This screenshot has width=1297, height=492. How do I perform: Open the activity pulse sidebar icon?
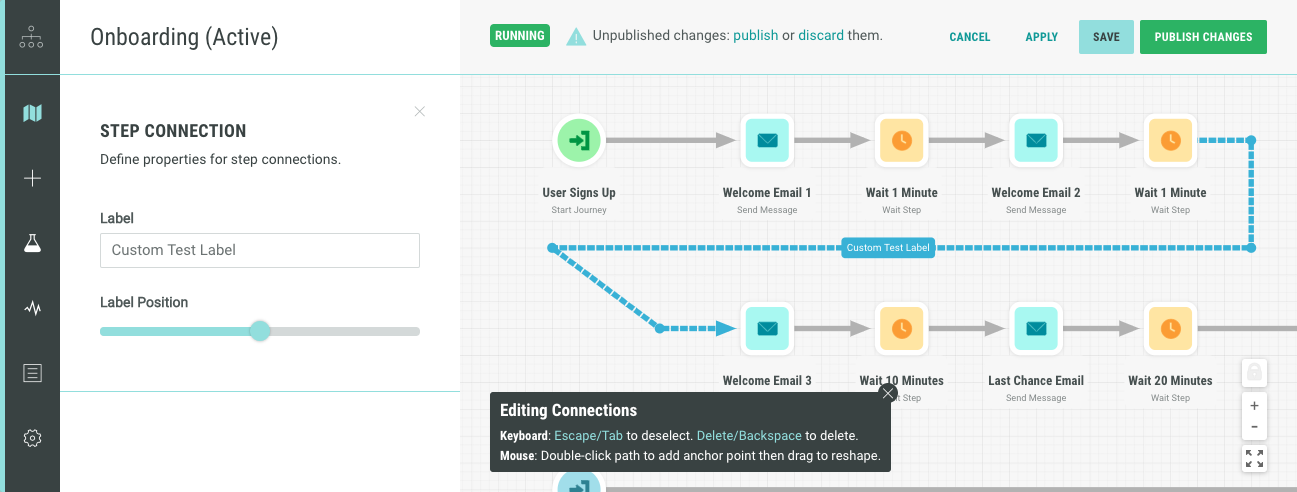(x=32, y=308)
